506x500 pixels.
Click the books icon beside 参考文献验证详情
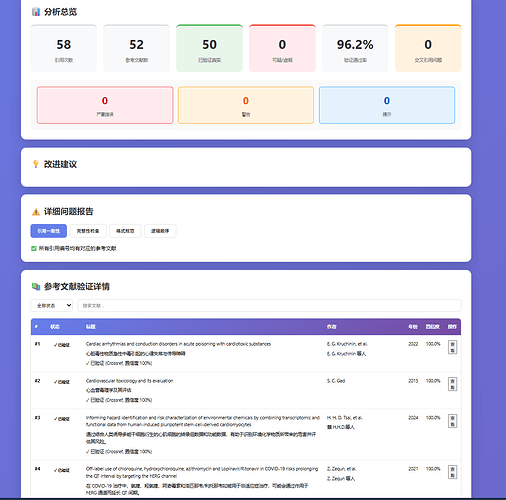point(36,286)
